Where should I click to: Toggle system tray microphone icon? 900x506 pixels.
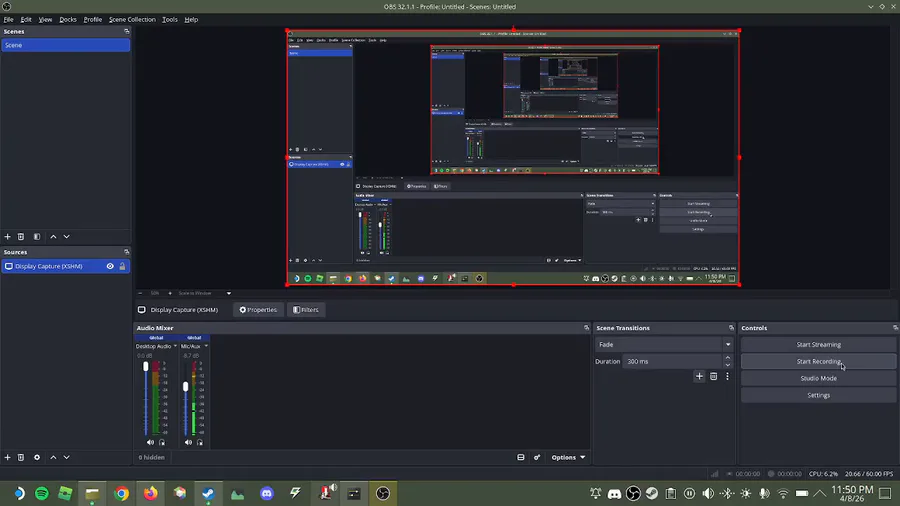point(765,493)
